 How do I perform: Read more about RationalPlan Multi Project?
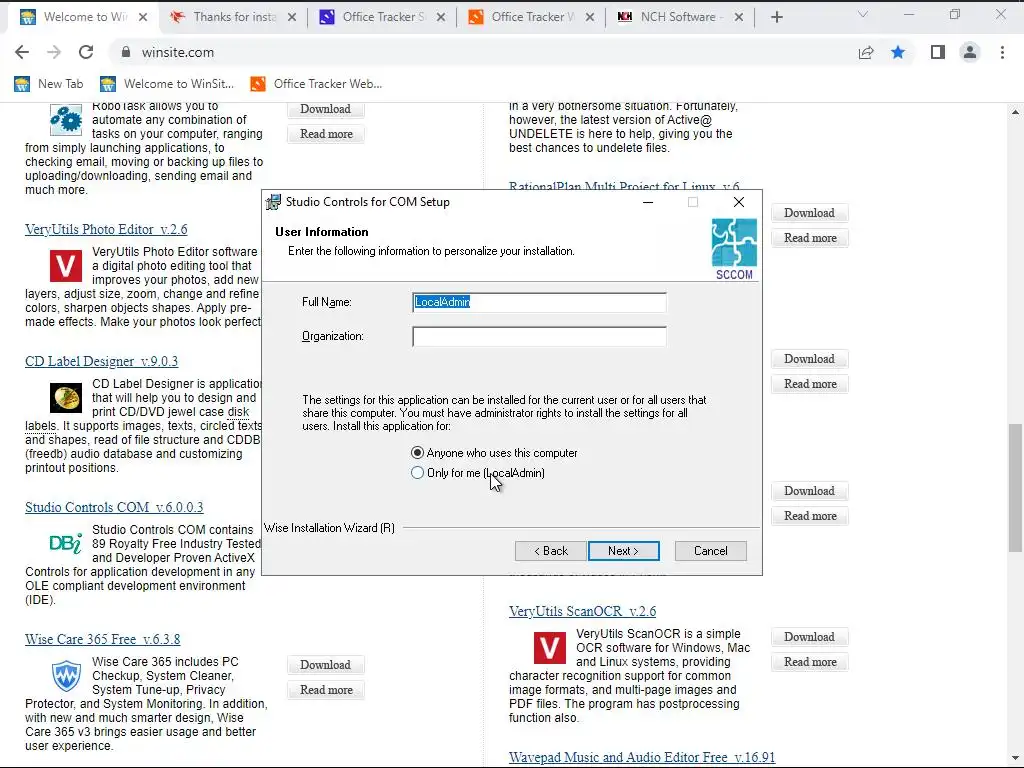pyautogui.click(x=810, y=238)
